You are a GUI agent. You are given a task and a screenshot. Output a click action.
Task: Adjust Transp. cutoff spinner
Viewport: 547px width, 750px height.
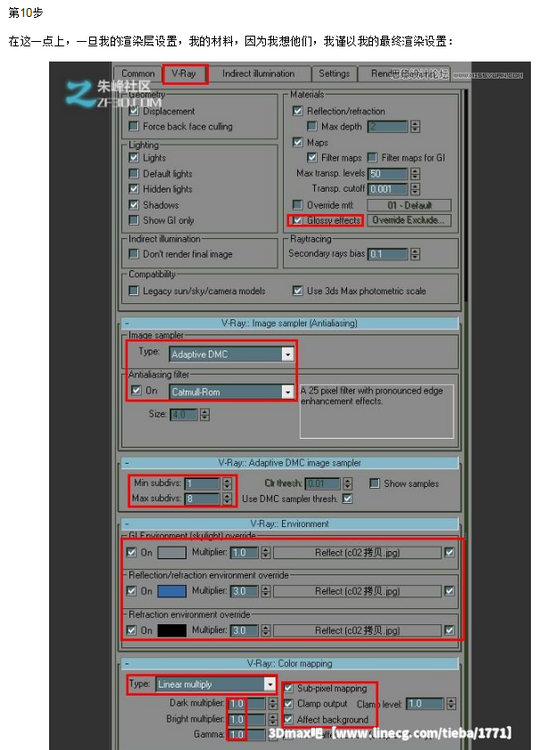(x=415, y=189)
